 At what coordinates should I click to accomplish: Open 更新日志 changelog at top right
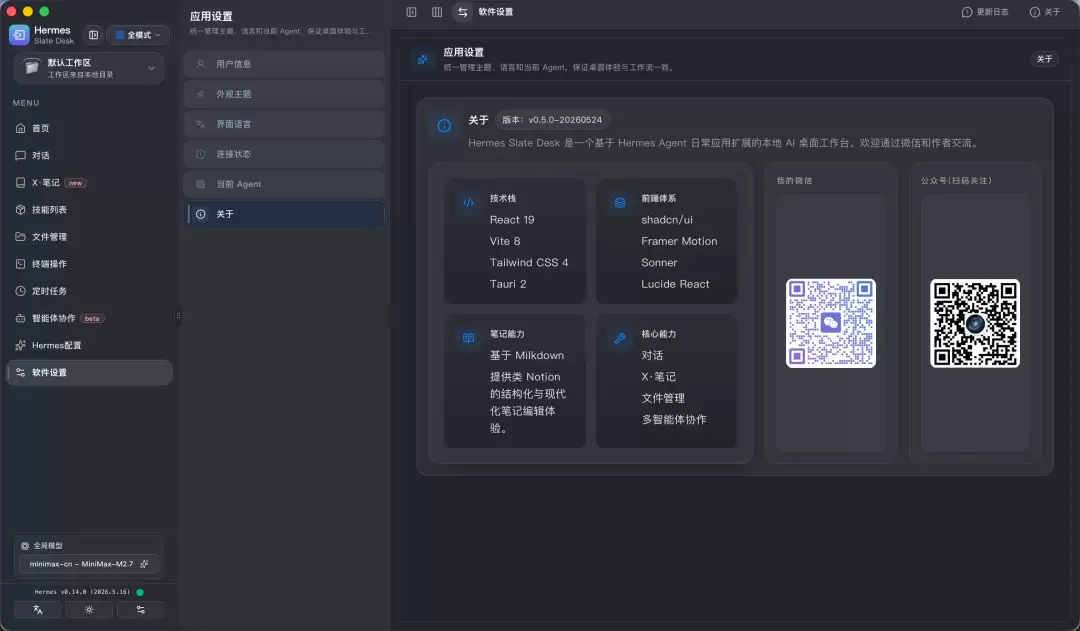[x=985, y=12]
